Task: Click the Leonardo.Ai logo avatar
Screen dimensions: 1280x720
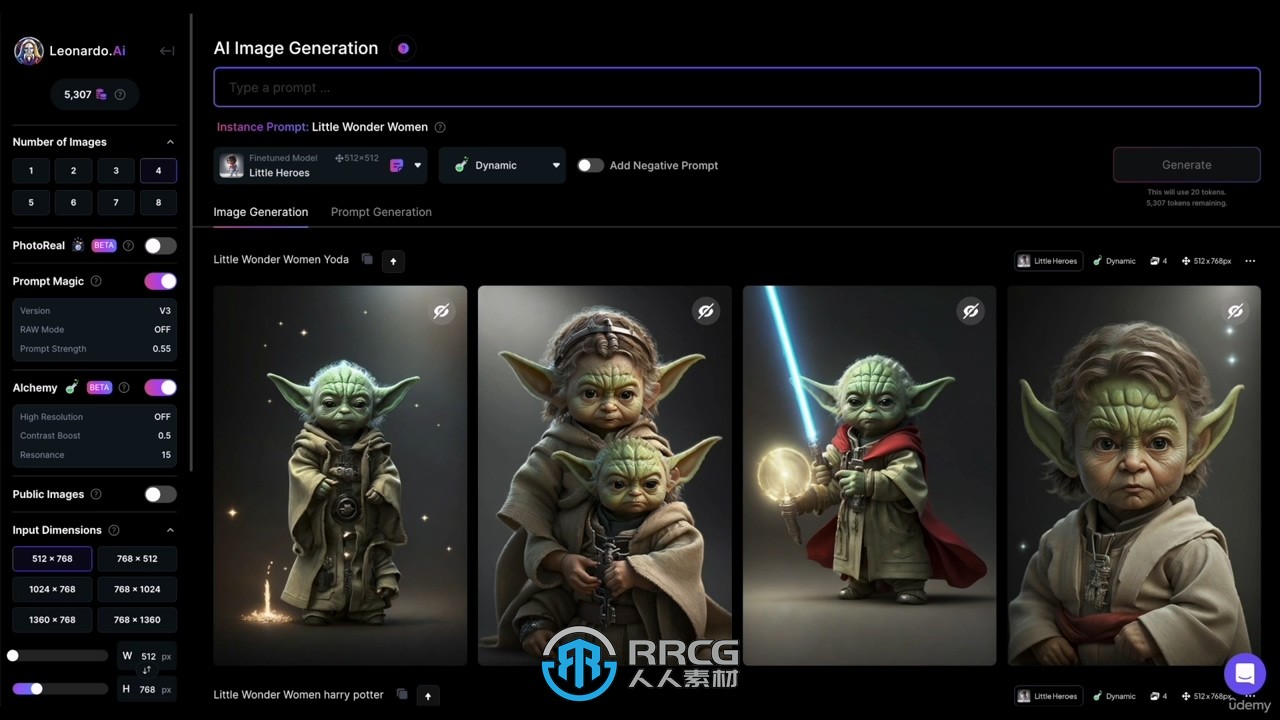Action: (29, 51)
